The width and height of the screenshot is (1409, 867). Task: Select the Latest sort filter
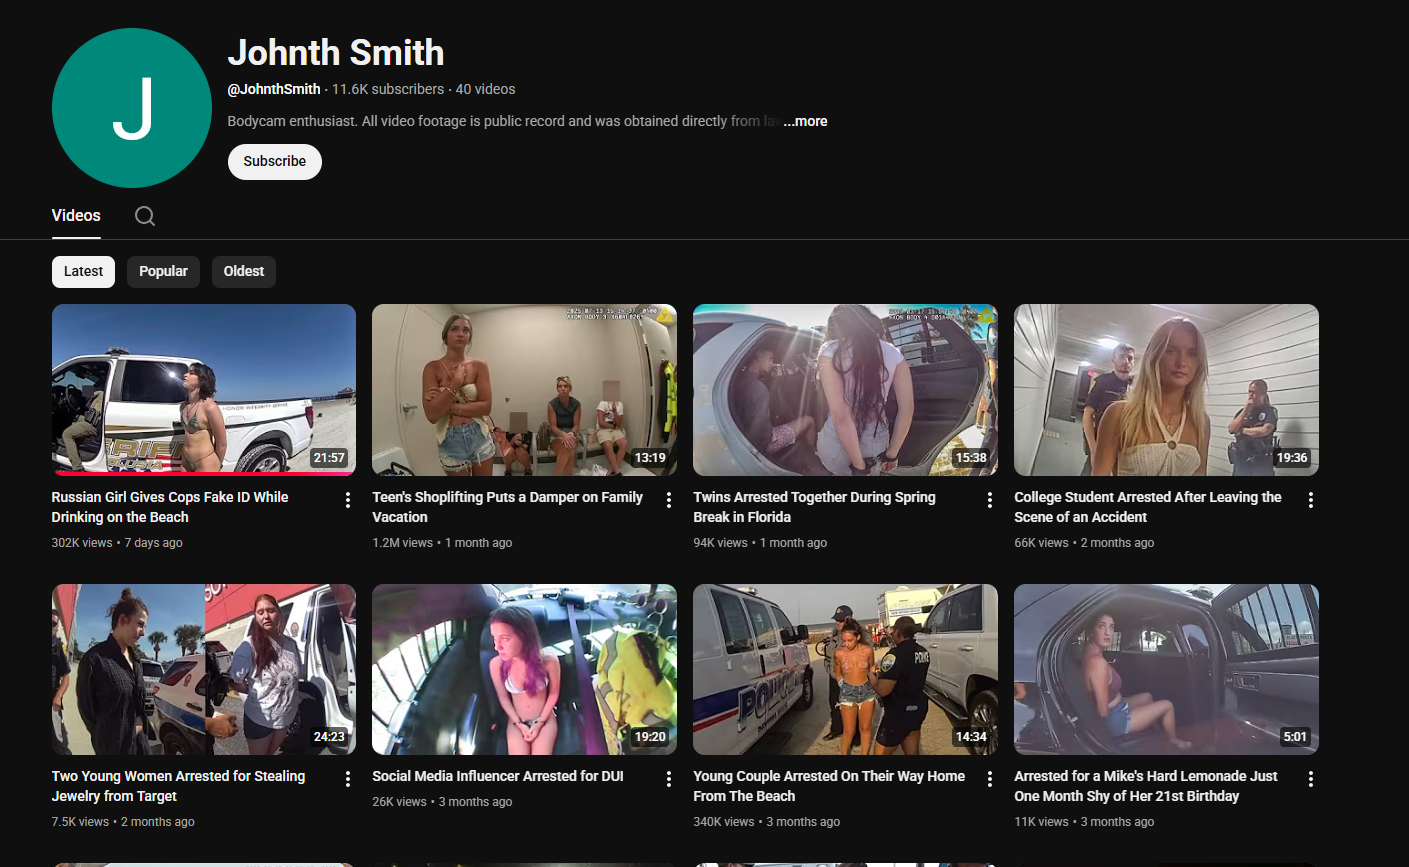(x=83, y=272)
